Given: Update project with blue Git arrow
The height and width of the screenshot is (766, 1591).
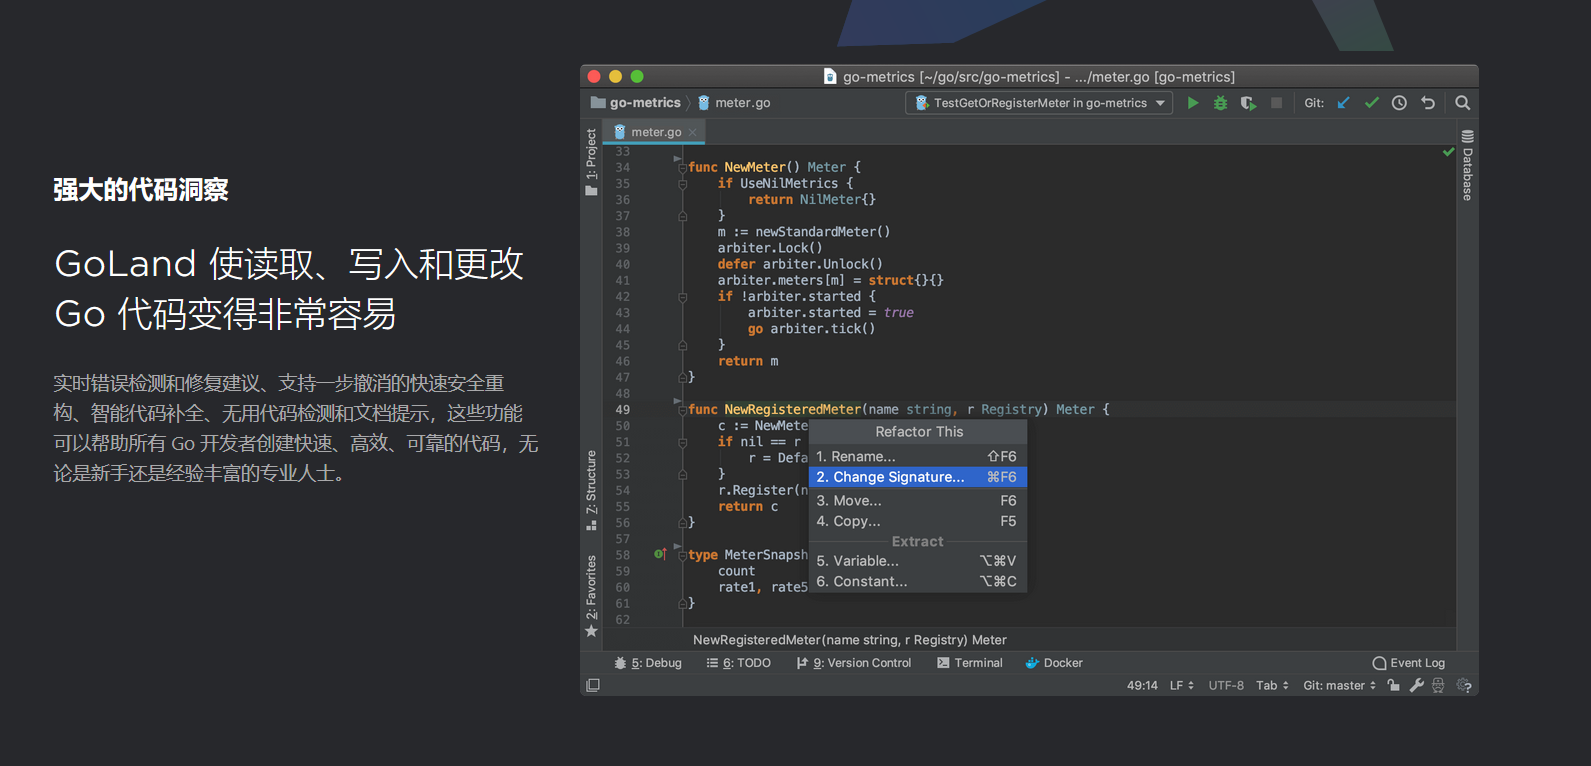Looking at the screenshot, I should tap(1344, 103).
